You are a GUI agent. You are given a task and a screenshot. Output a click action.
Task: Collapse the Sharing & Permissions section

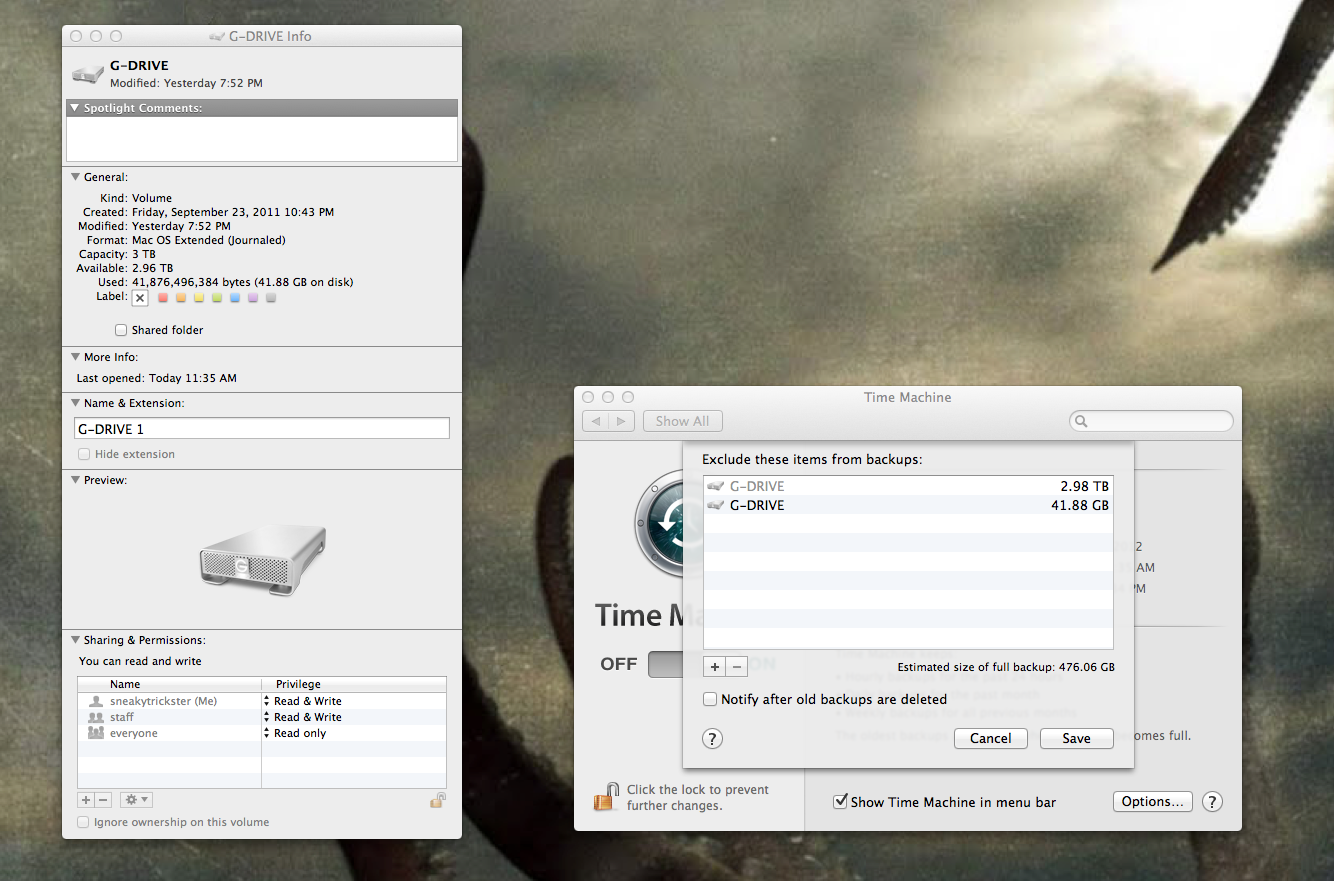coord(74,640)
